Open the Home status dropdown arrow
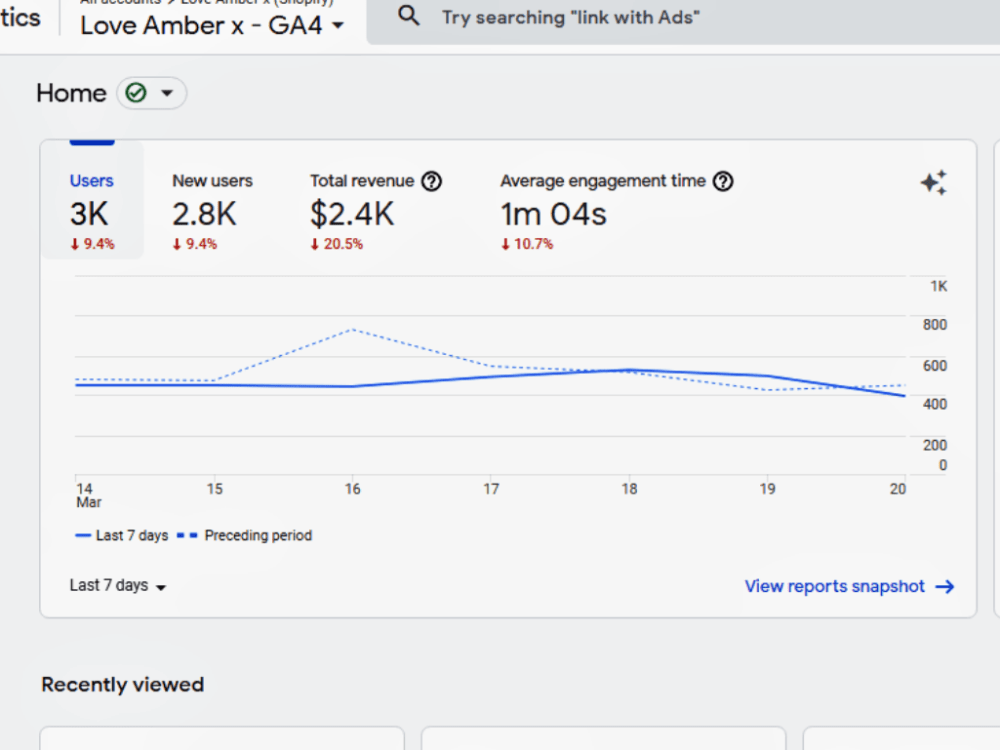This screenshot has width=1000, height=750. (x=167, y=93)
